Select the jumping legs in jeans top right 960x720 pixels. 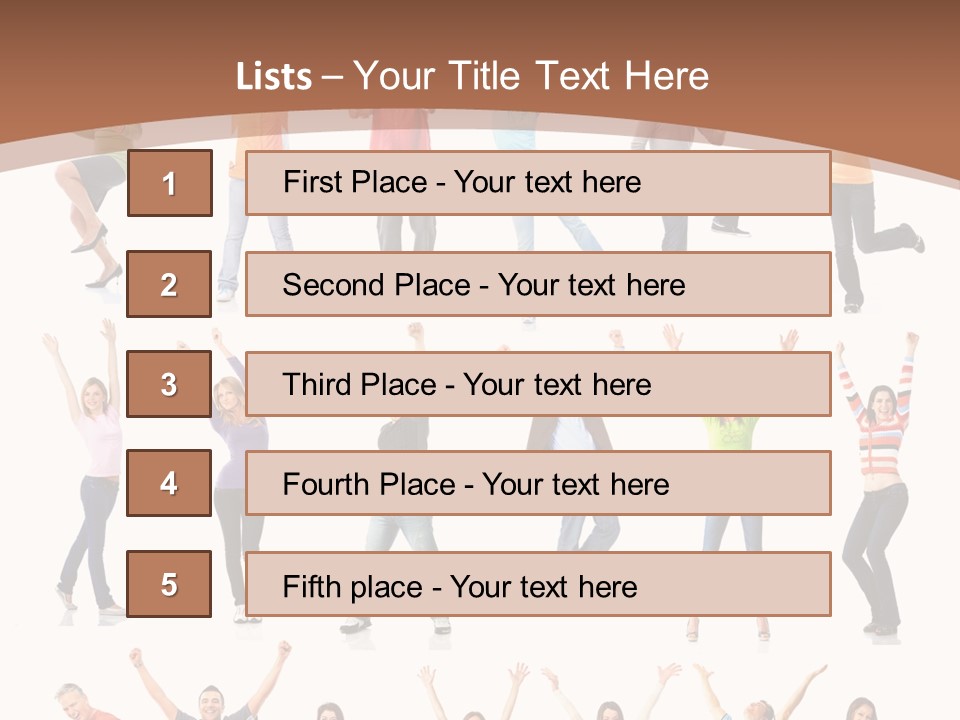870,240
